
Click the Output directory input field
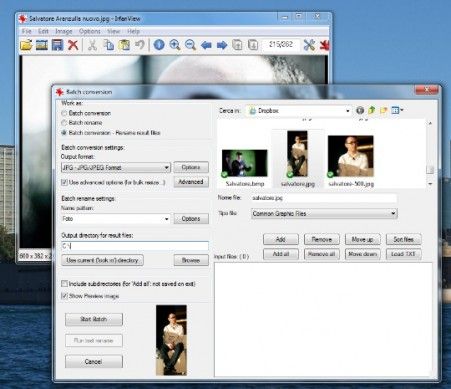[135, 246]
